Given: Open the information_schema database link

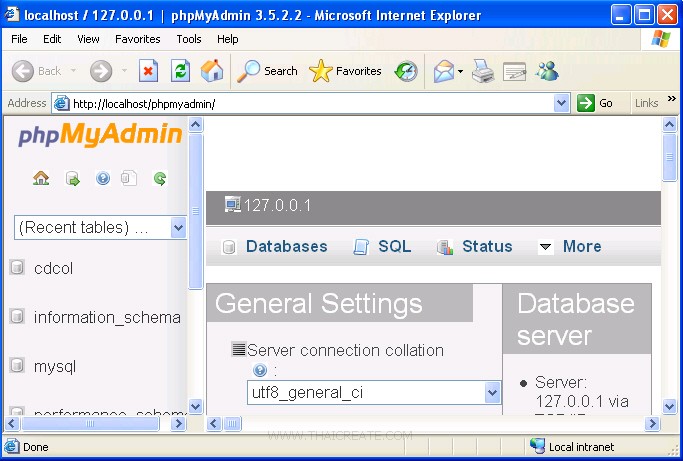Looking at the screenshot, I should [x=107, y=317].
